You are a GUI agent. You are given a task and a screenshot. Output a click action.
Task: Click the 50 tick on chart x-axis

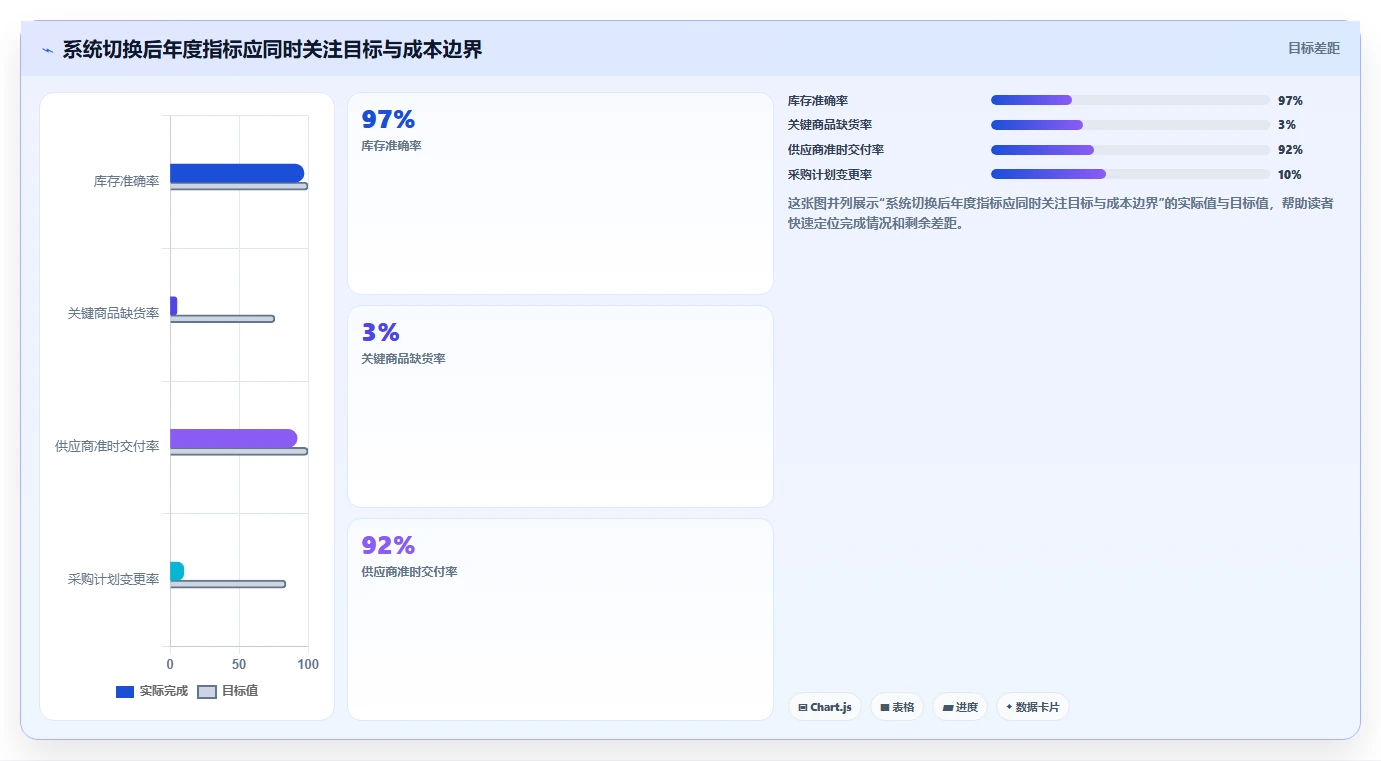(239, 664)
